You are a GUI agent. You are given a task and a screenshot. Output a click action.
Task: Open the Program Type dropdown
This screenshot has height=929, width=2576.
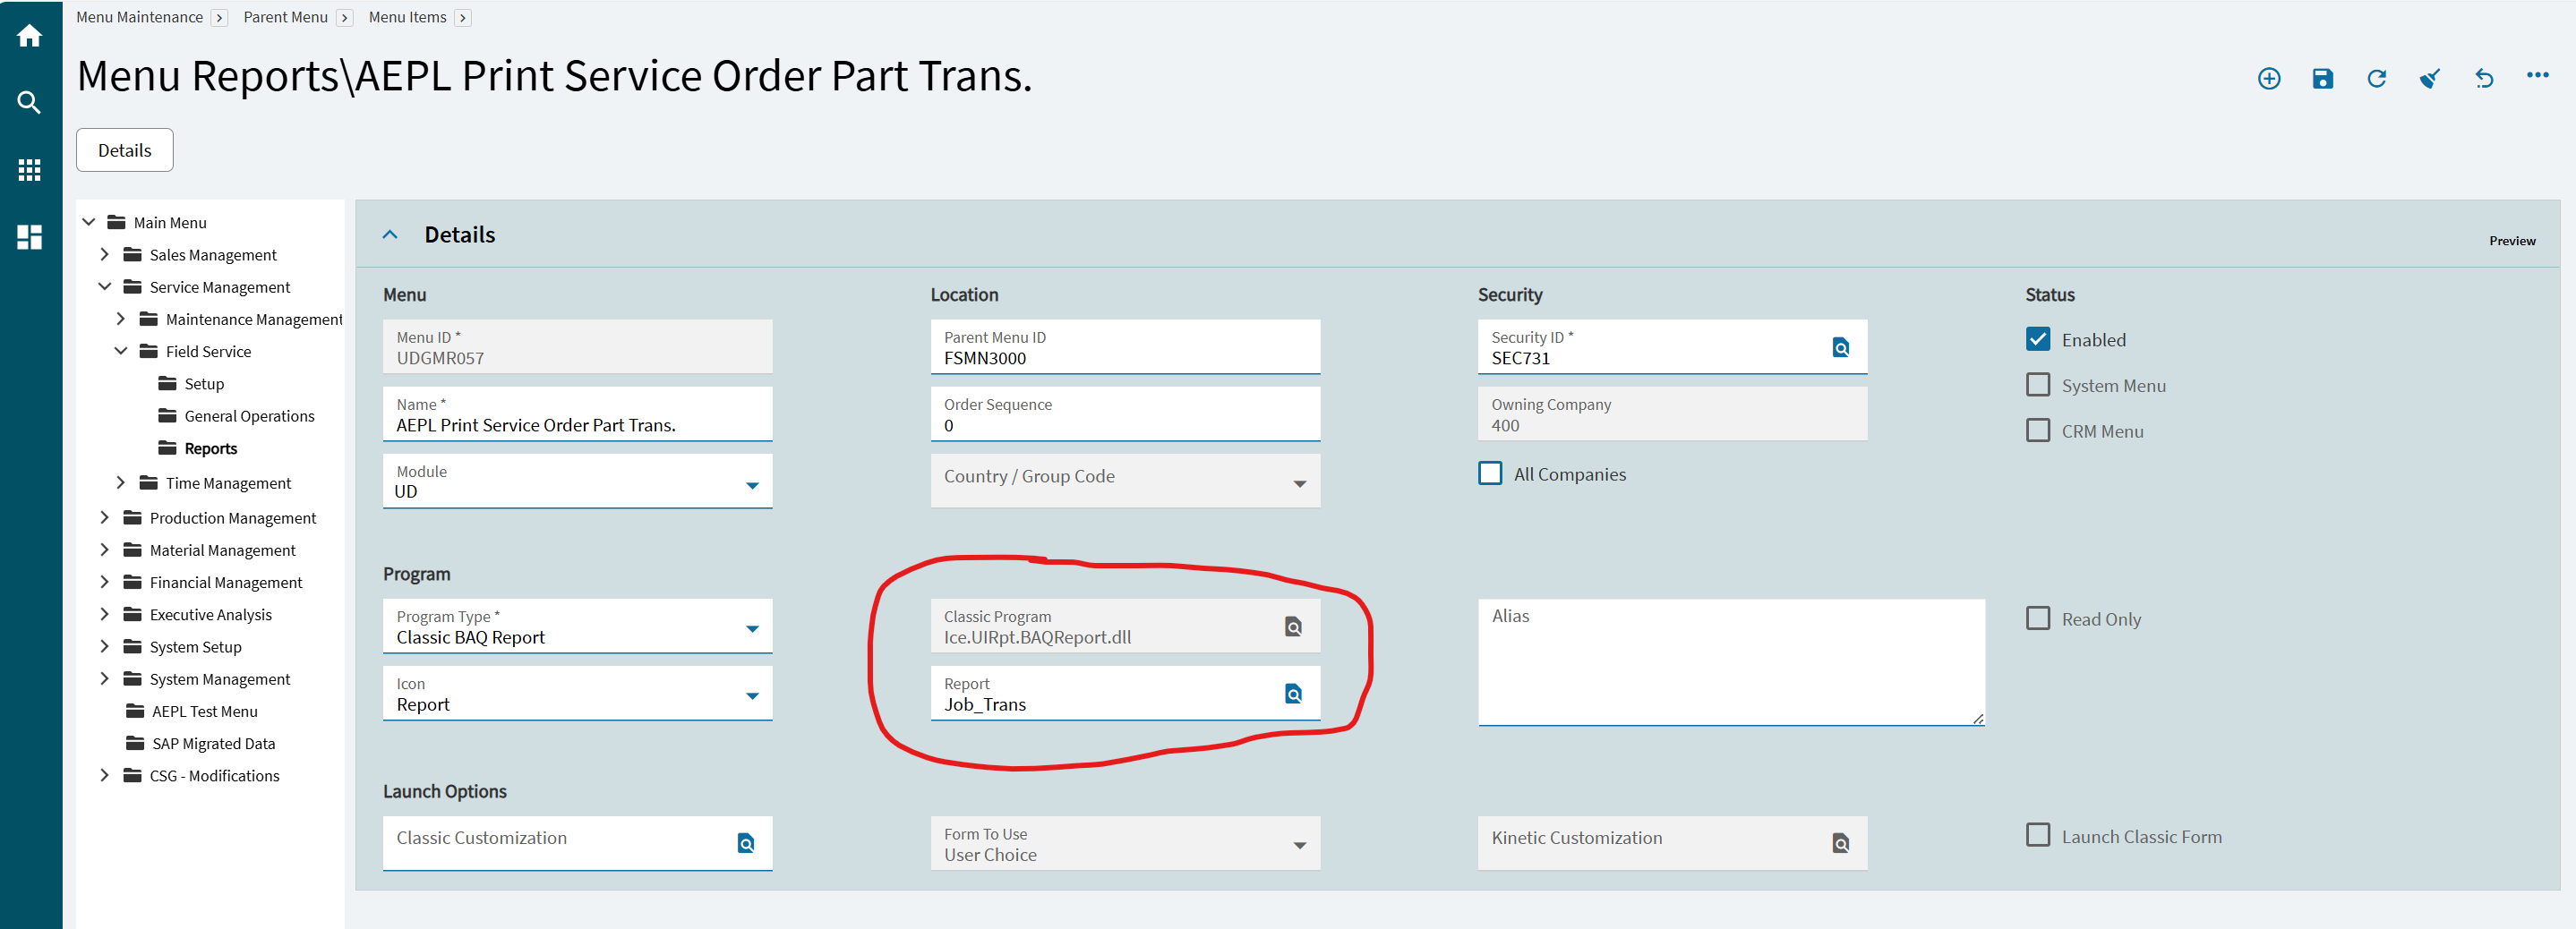pyautogui.click(x=752, y=628)
